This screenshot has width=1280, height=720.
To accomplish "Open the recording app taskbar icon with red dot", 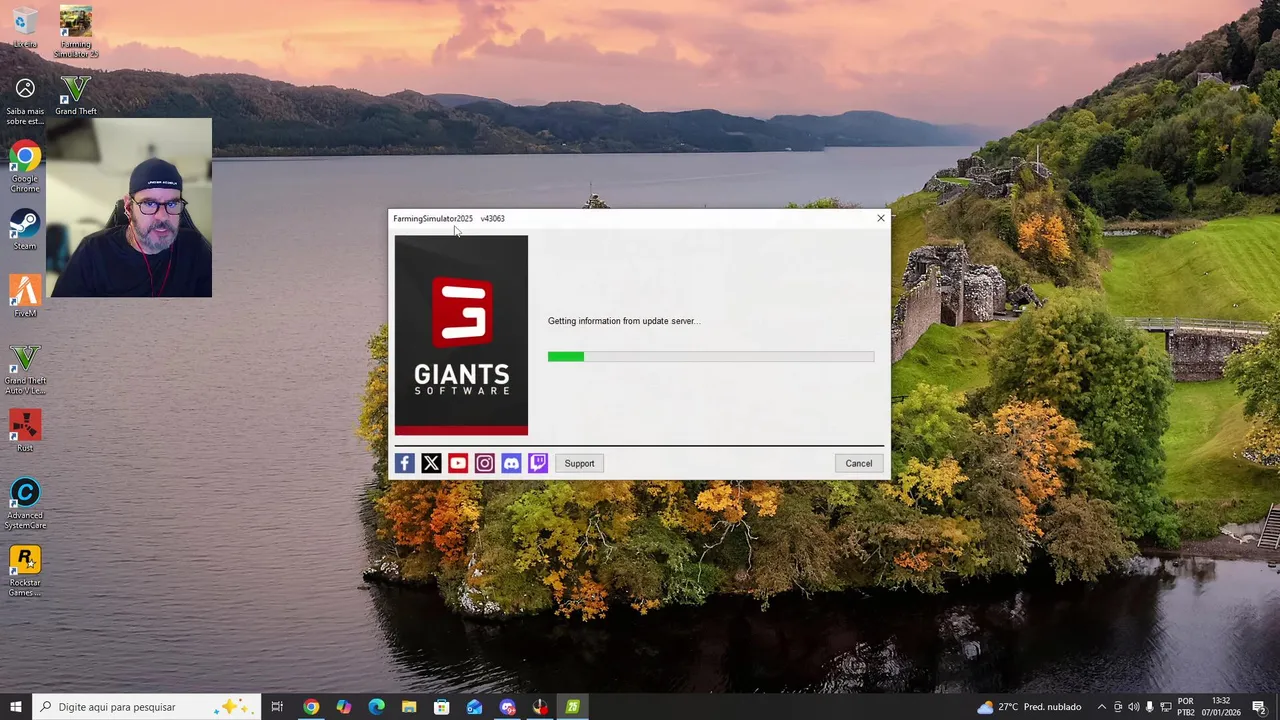I will 540,707.
